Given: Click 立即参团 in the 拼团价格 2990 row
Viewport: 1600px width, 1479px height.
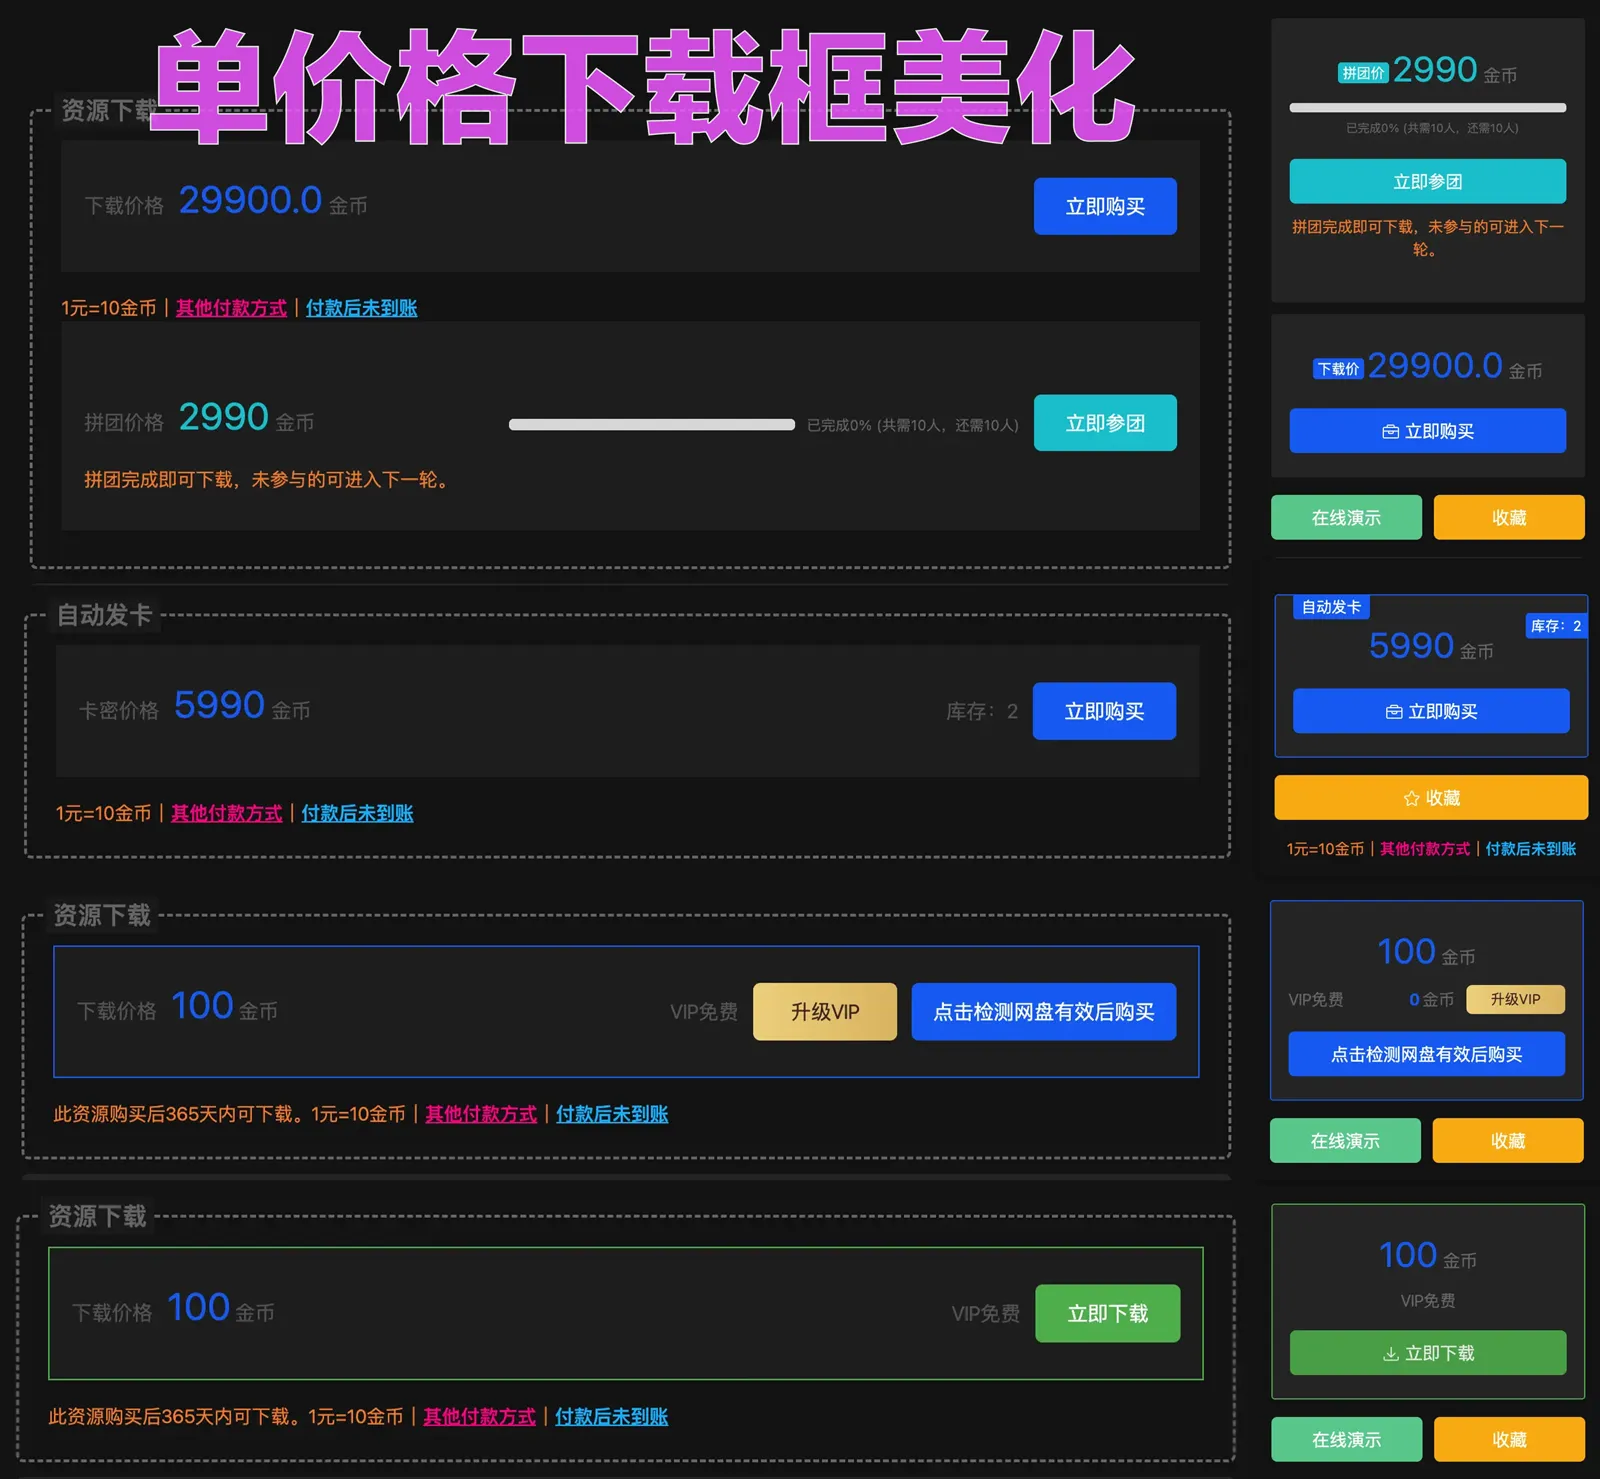Looking at the screenshot, I should [x=1105, y=423].
